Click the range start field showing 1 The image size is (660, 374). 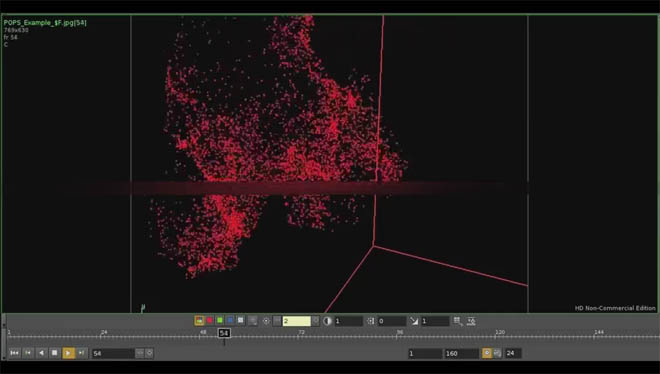(x=425, y=353)
